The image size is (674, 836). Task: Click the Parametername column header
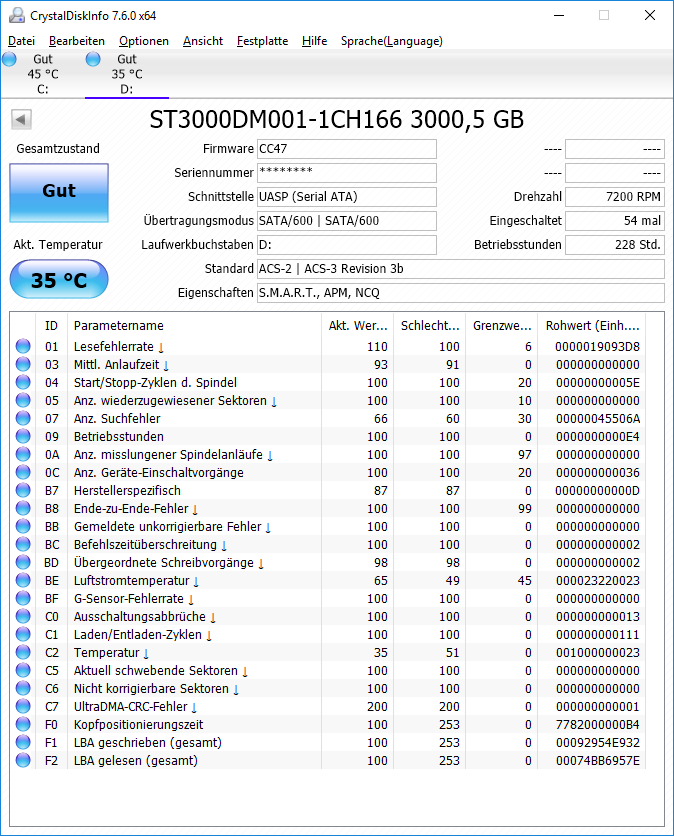pyautogui.click(x=195, y=326)
